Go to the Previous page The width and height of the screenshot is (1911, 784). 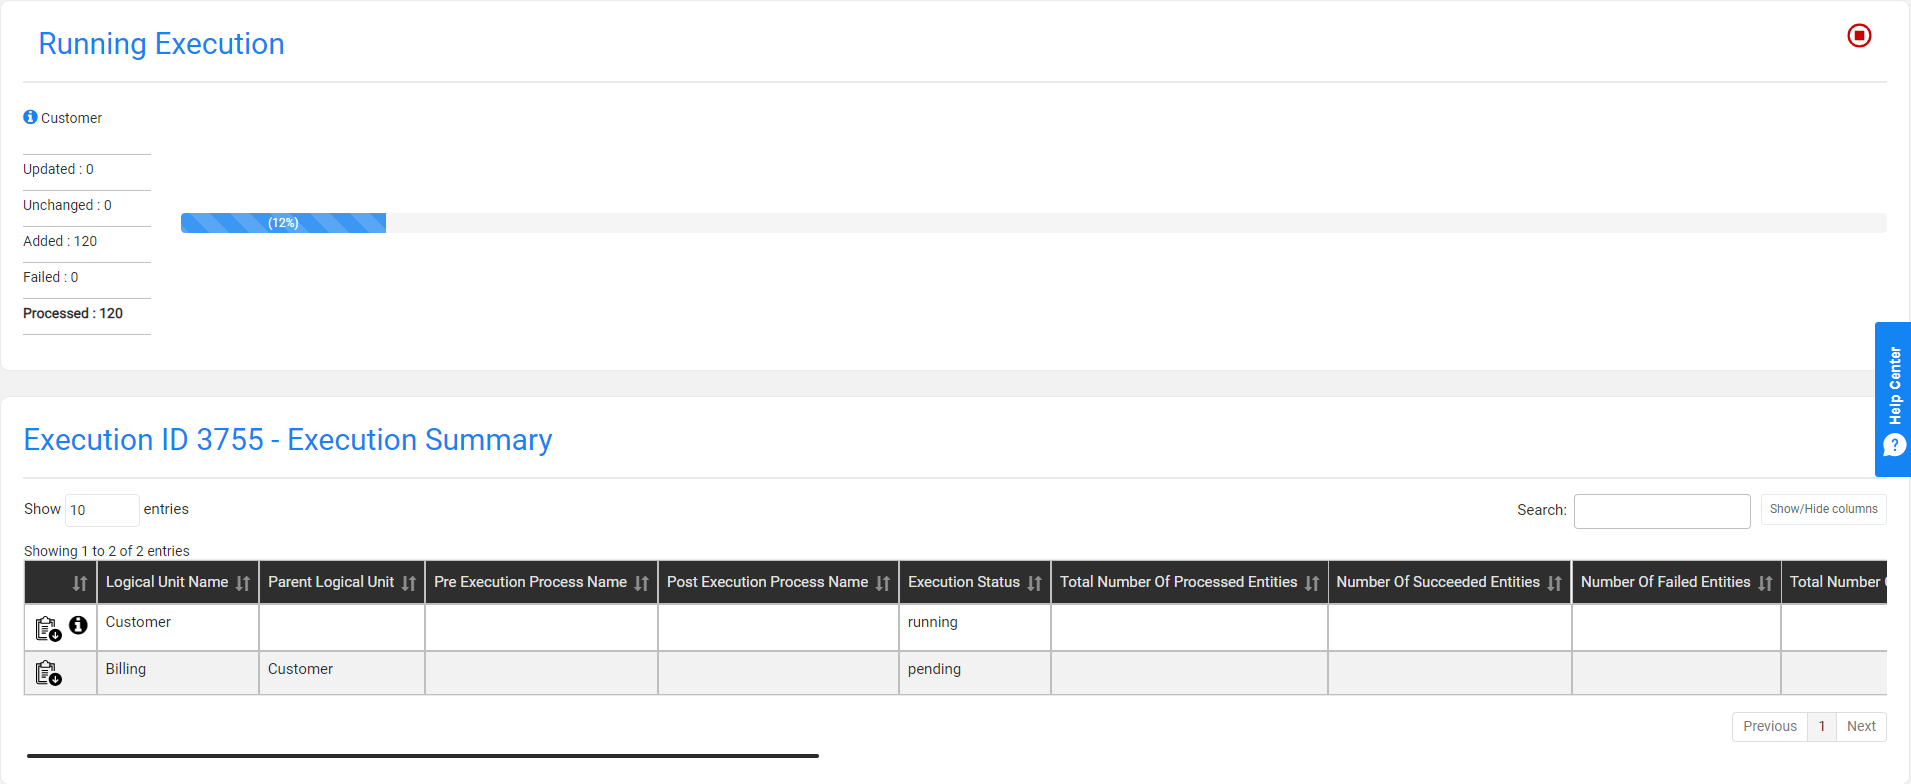point(1769,726)
